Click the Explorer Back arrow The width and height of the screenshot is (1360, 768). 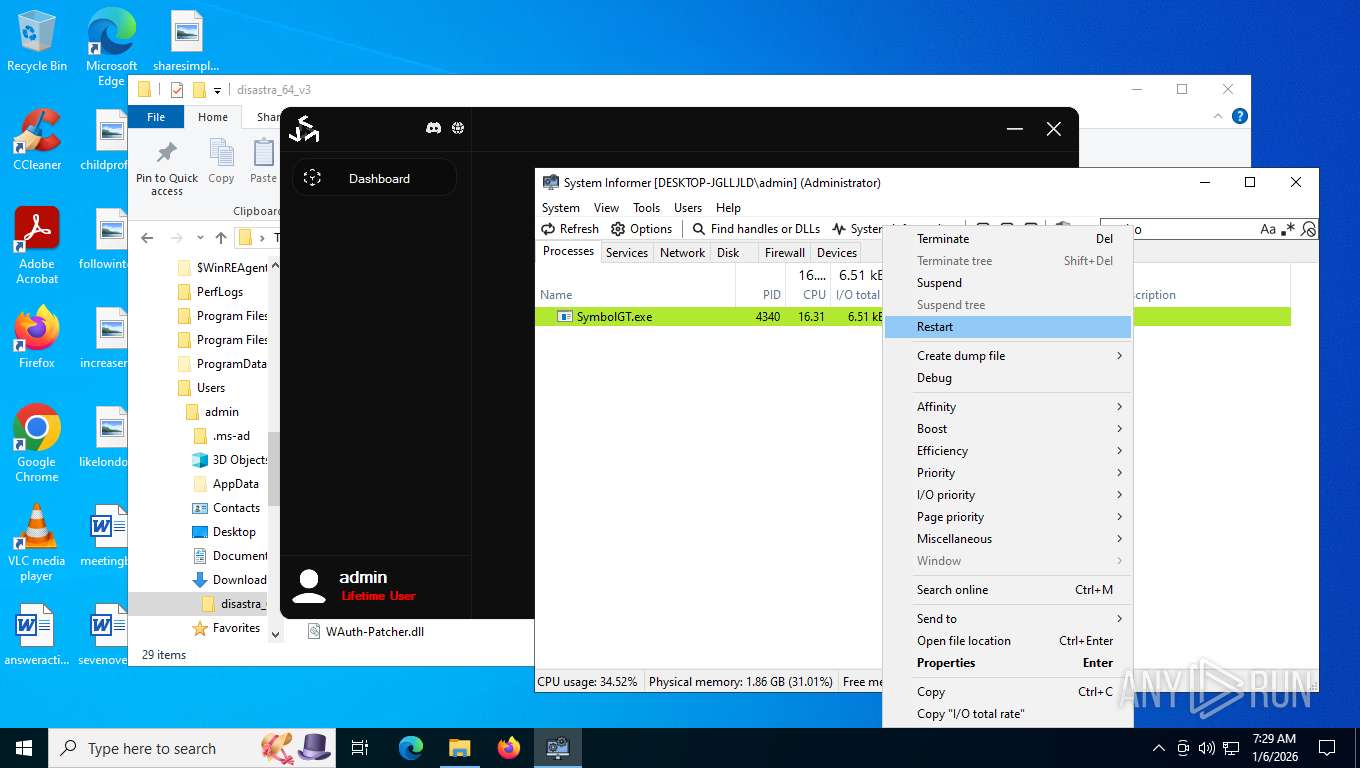[x=147, y=238]
